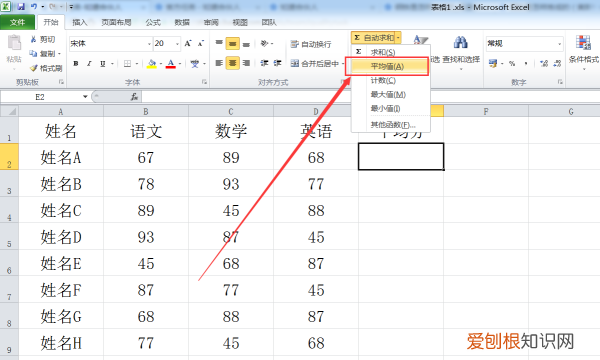Screen dimensions: 600x360
Task: Apply the cell borders icon
Action: click(x=127, y=64)
